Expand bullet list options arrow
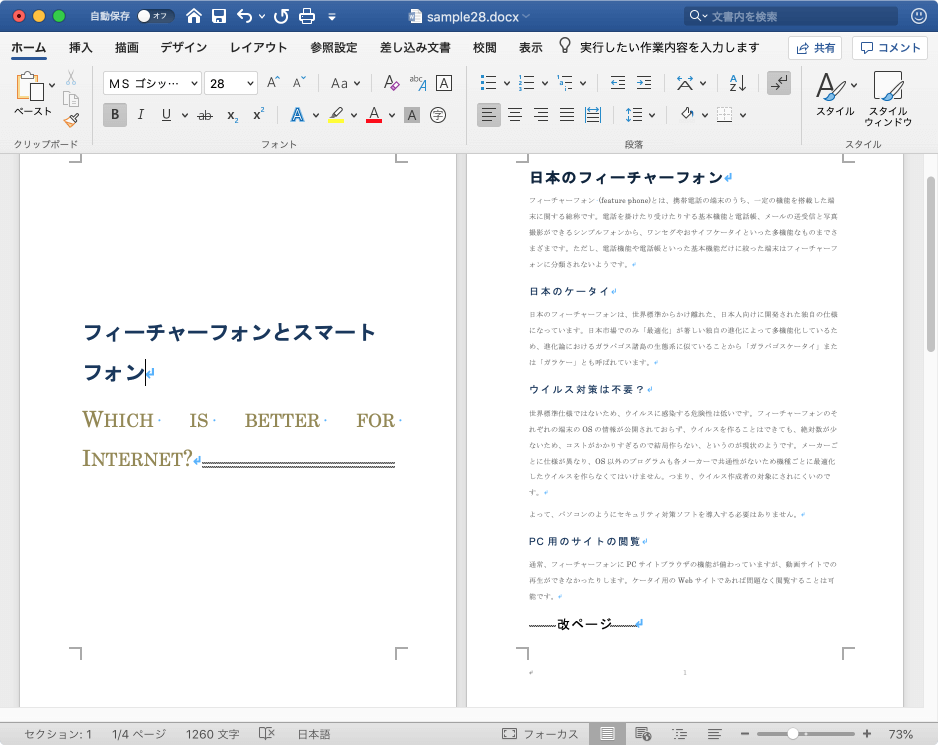The height and width of the screenshot is (745, 938). point(507,83)
